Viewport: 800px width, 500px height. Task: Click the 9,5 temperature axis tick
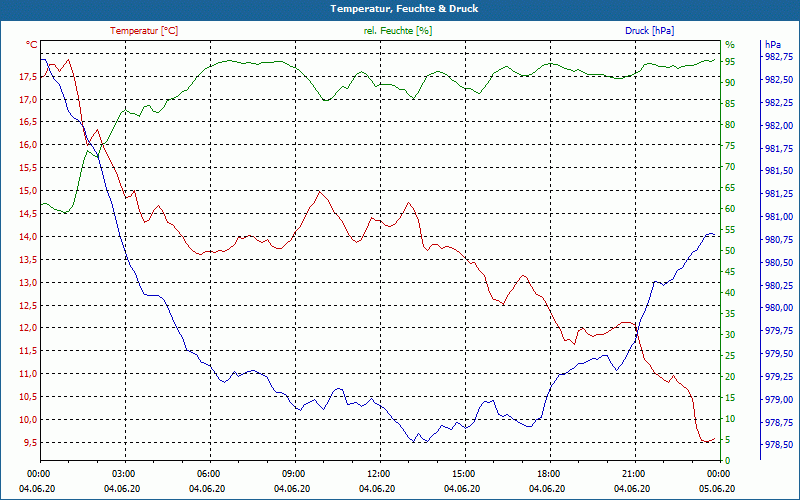point(30,442)
